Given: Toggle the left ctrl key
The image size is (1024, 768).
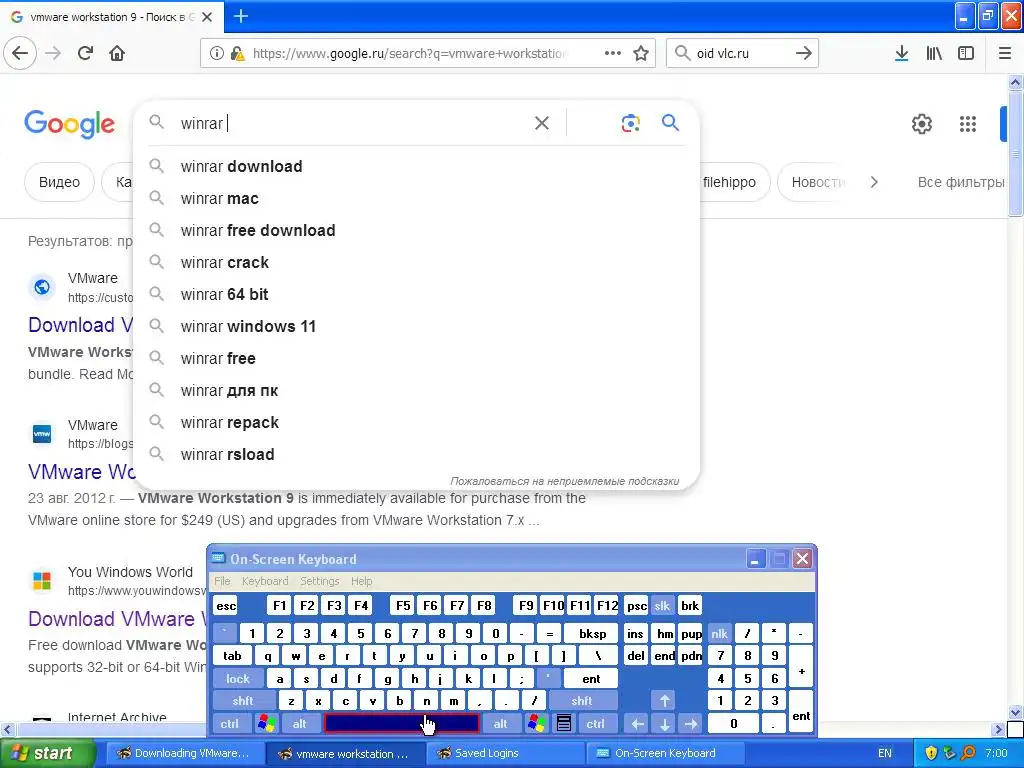Looking at the screenshot, I should click(x=229, y=724).
